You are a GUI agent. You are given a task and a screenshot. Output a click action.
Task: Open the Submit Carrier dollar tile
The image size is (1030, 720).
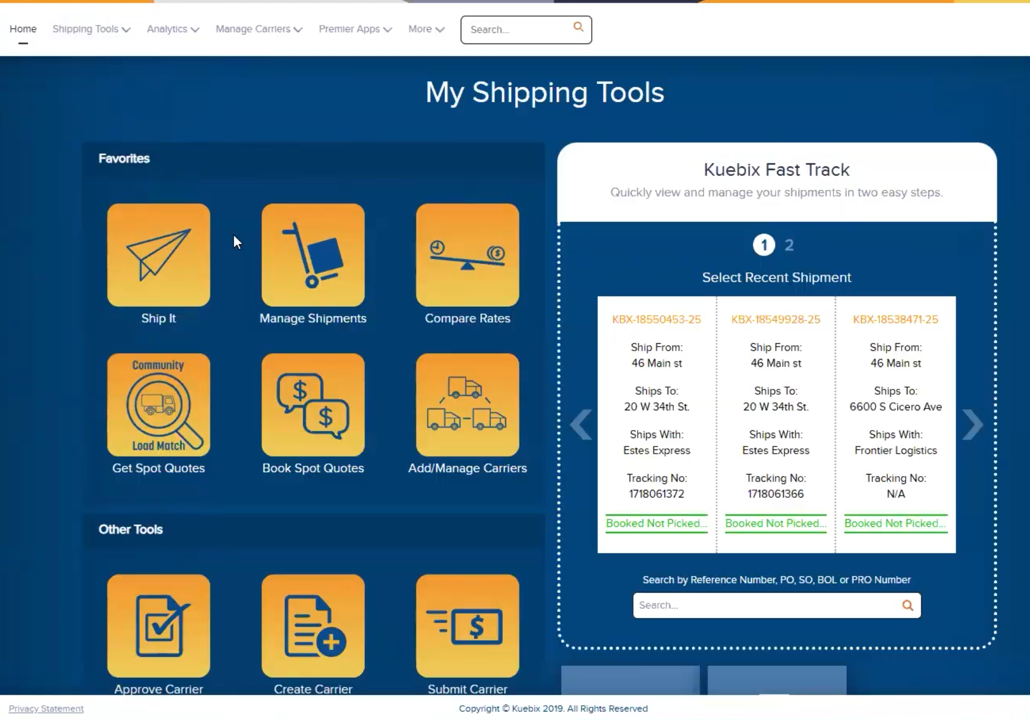467,626
